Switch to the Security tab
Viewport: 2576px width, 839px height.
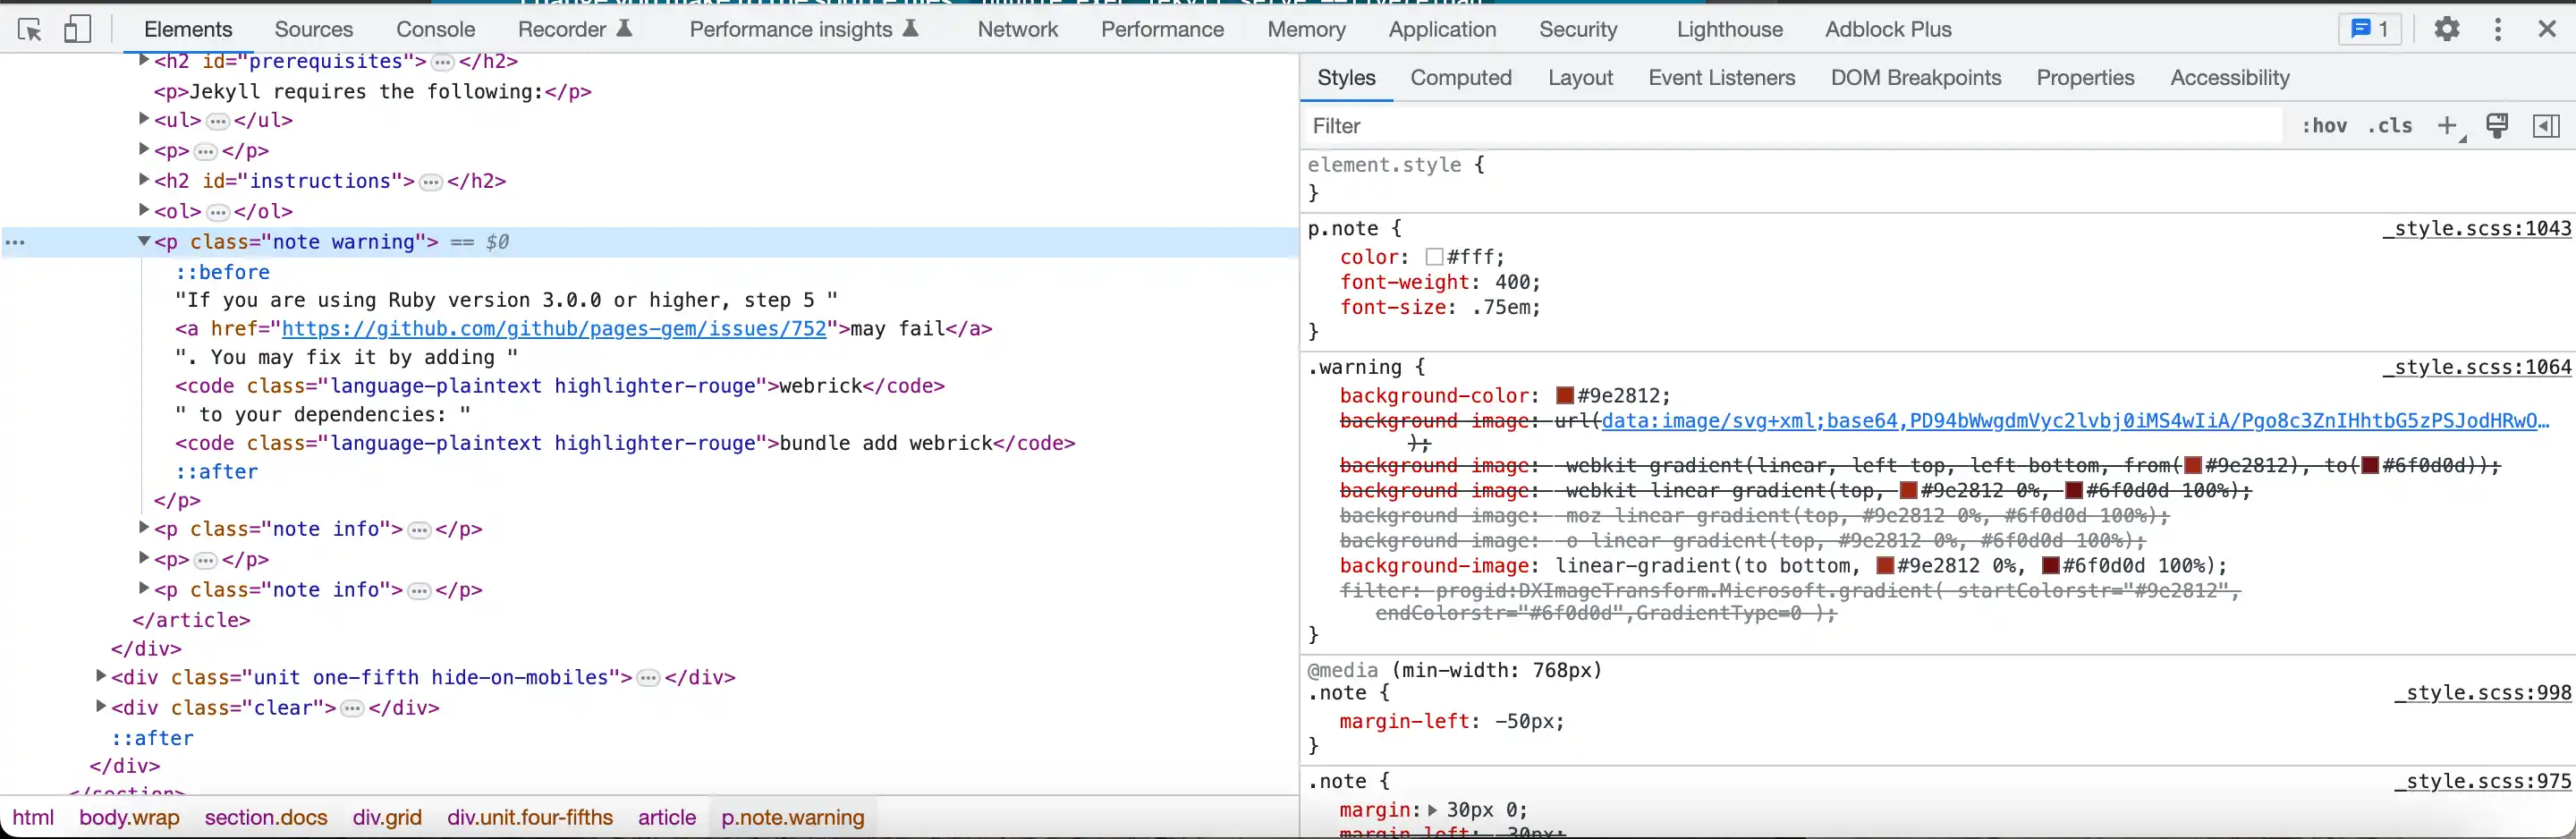point(1578,29)
